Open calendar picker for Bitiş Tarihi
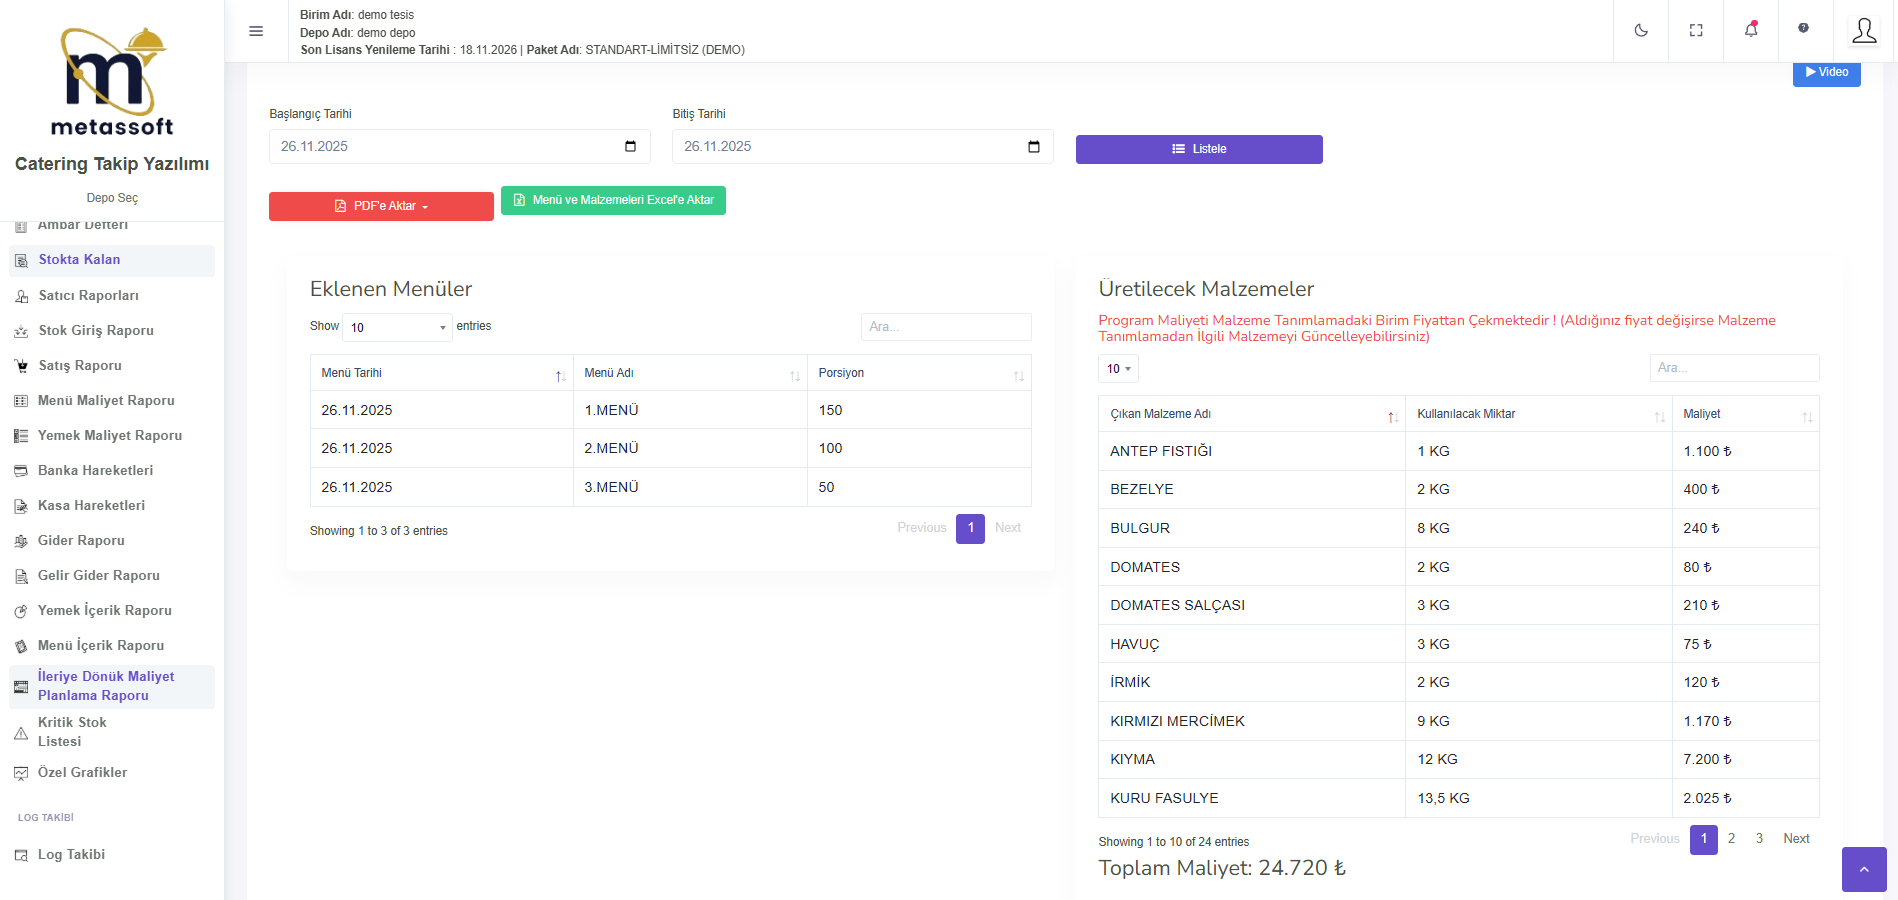This screenshot has height=900, width=1898. click(x=1033, y=147)
